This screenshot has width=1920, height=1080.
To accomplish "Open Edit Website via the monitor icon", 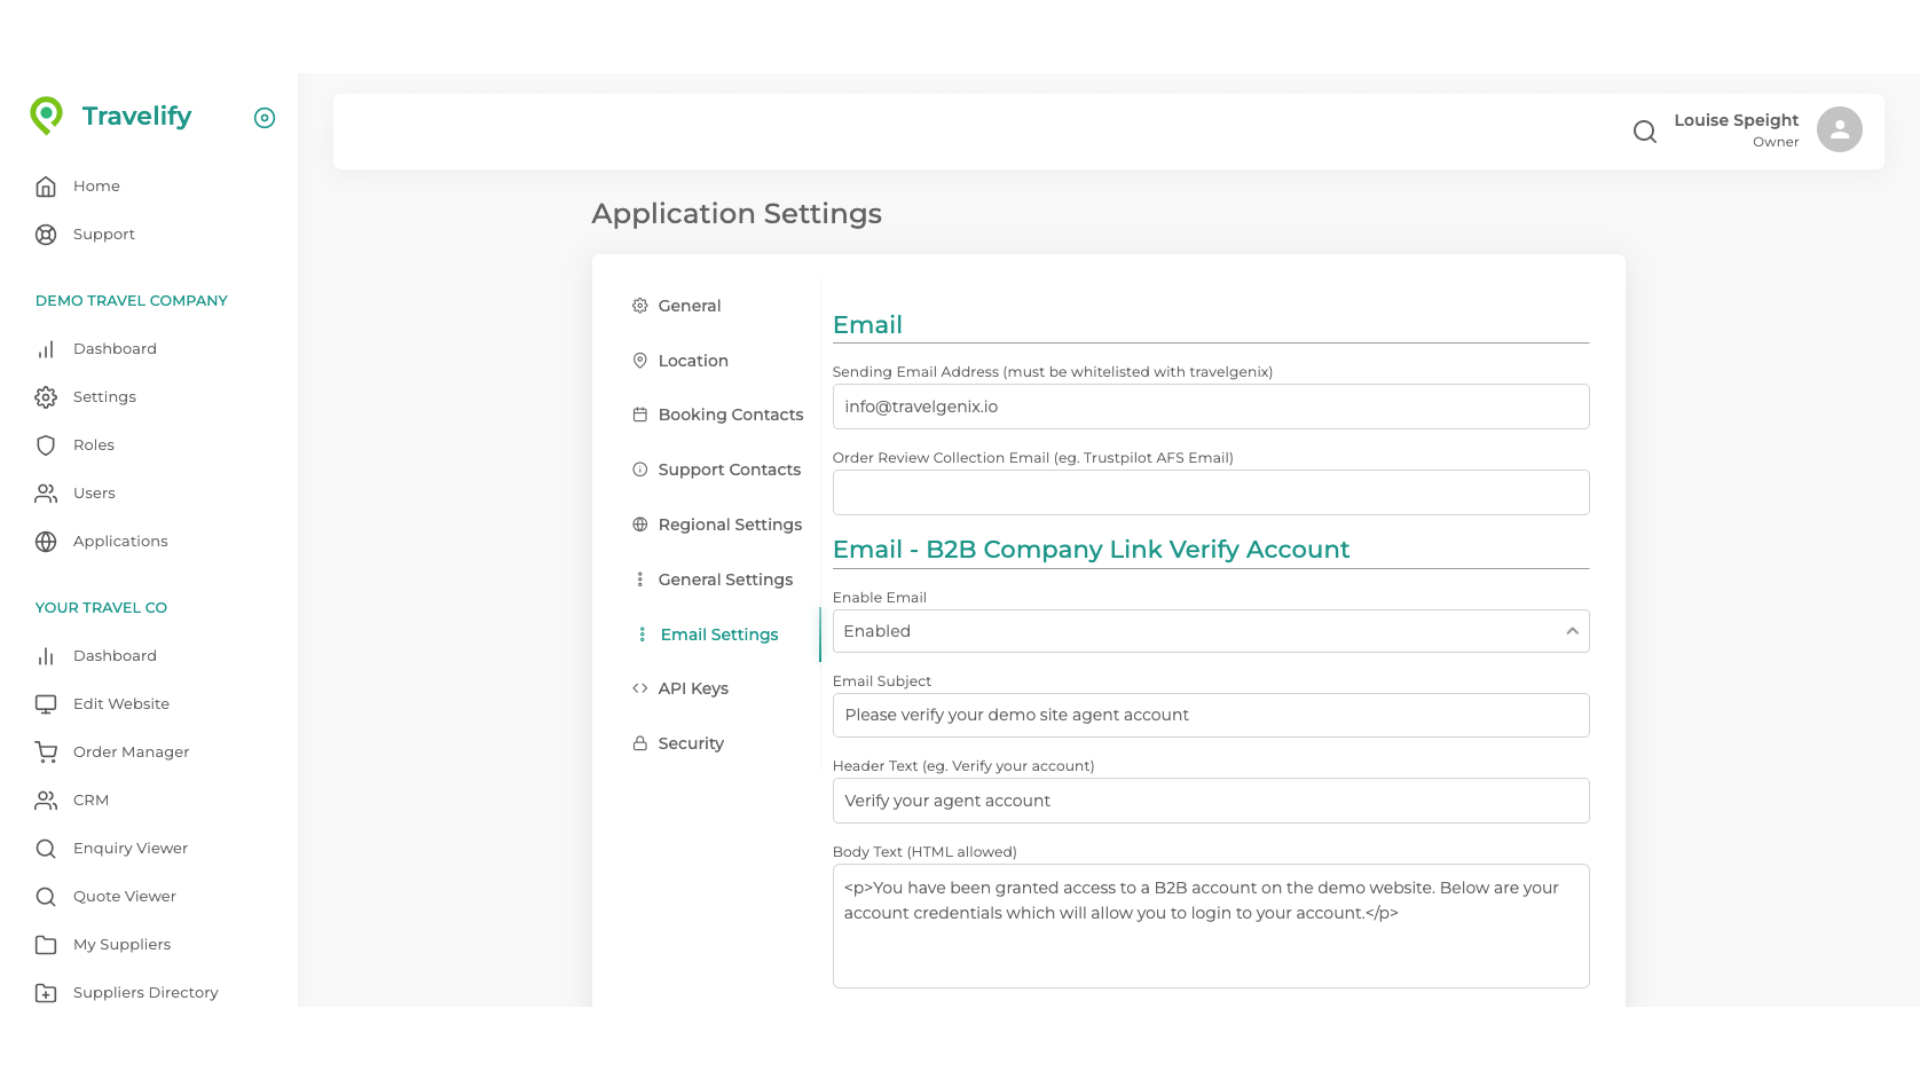I will (46, 703).
